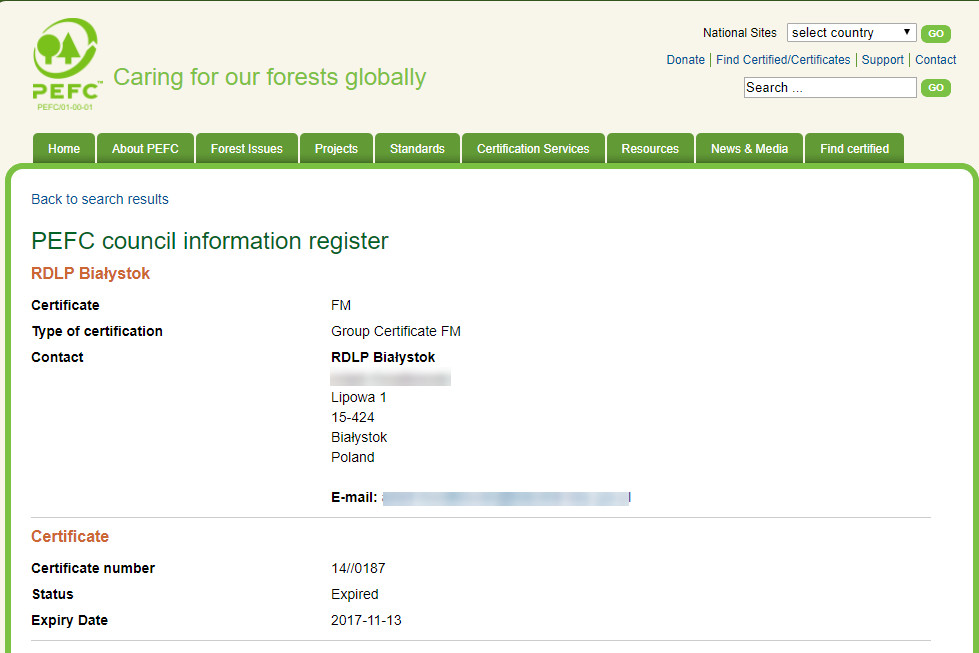This screenshot has width=979, height=653.
Task: Click the PEFC logo
Action: tap(66, 64)
